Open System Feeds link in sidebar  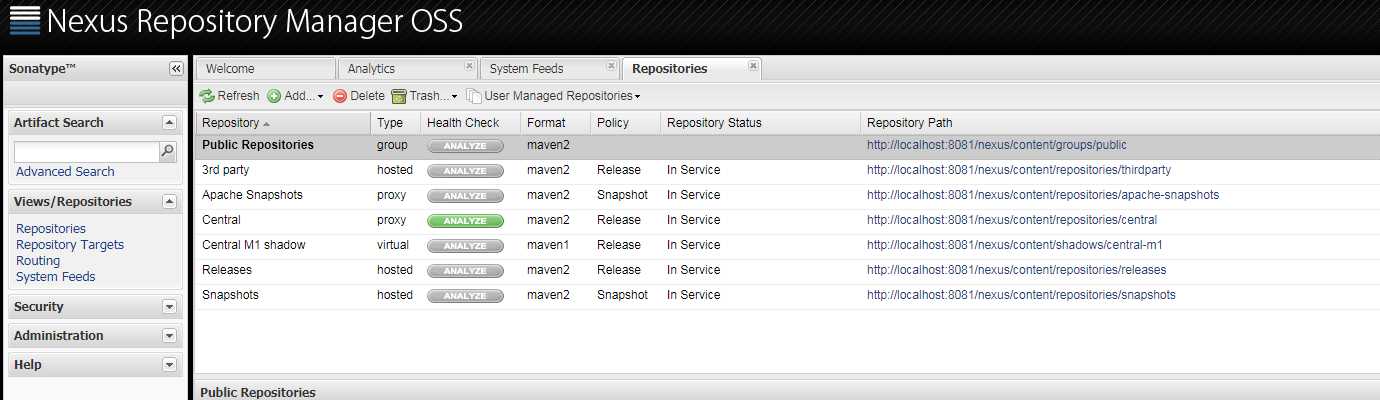pos(56,277)
